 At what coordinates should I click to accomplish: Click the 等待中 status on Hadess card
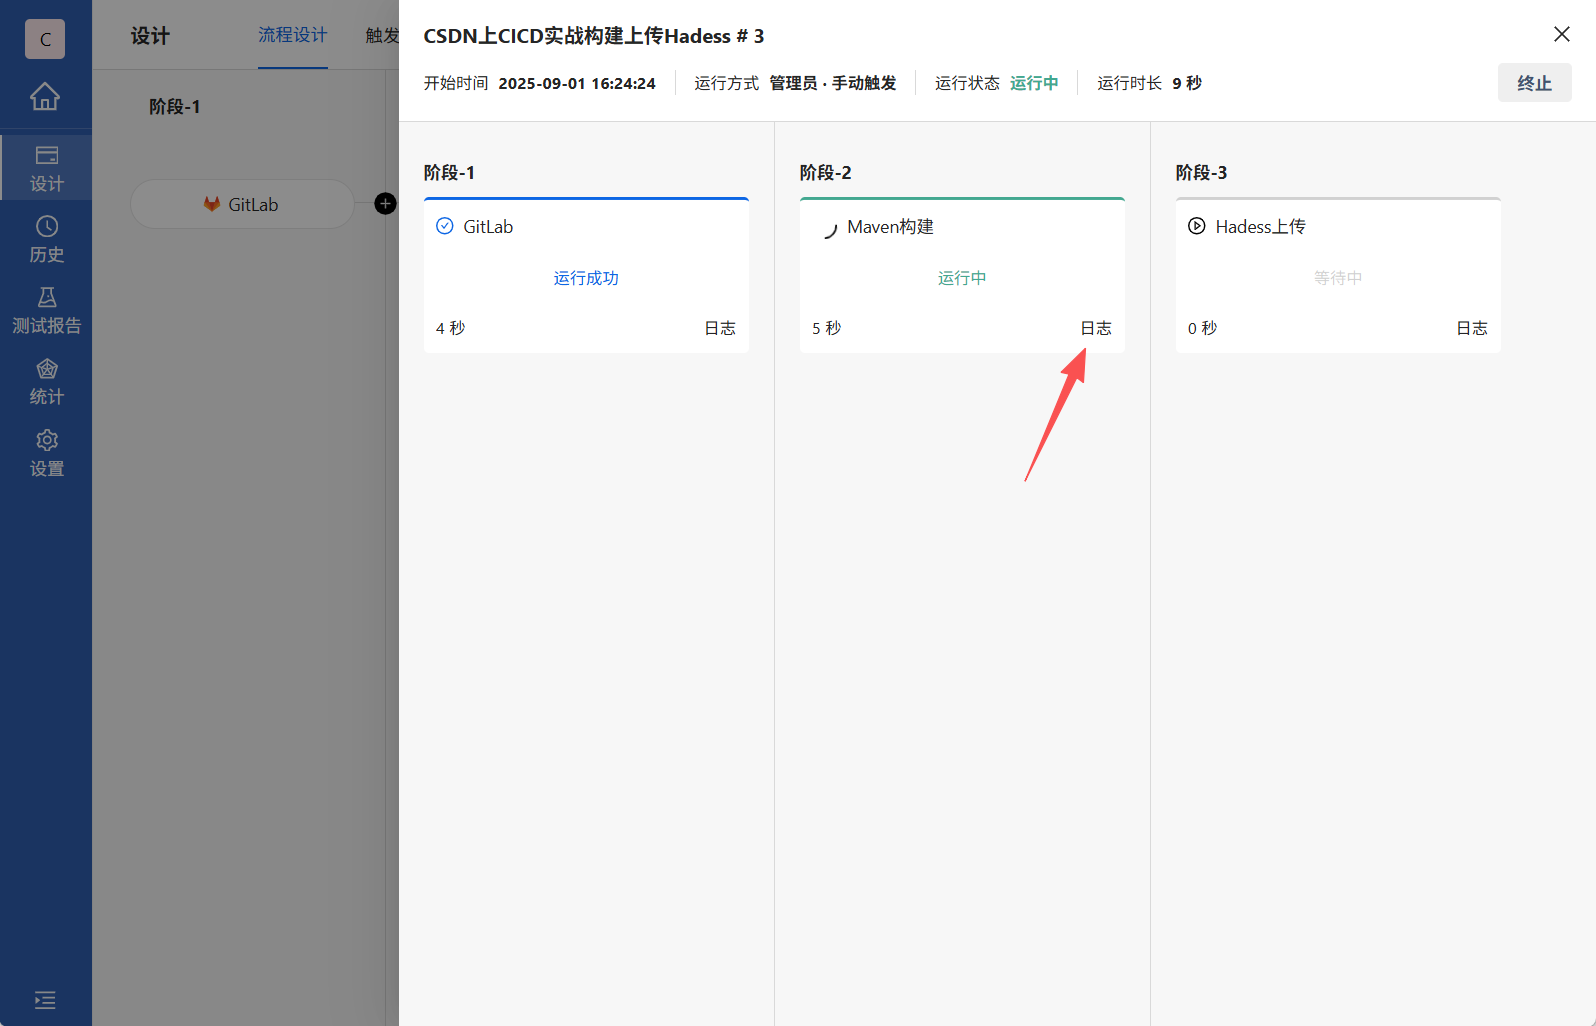[1338, 278]
